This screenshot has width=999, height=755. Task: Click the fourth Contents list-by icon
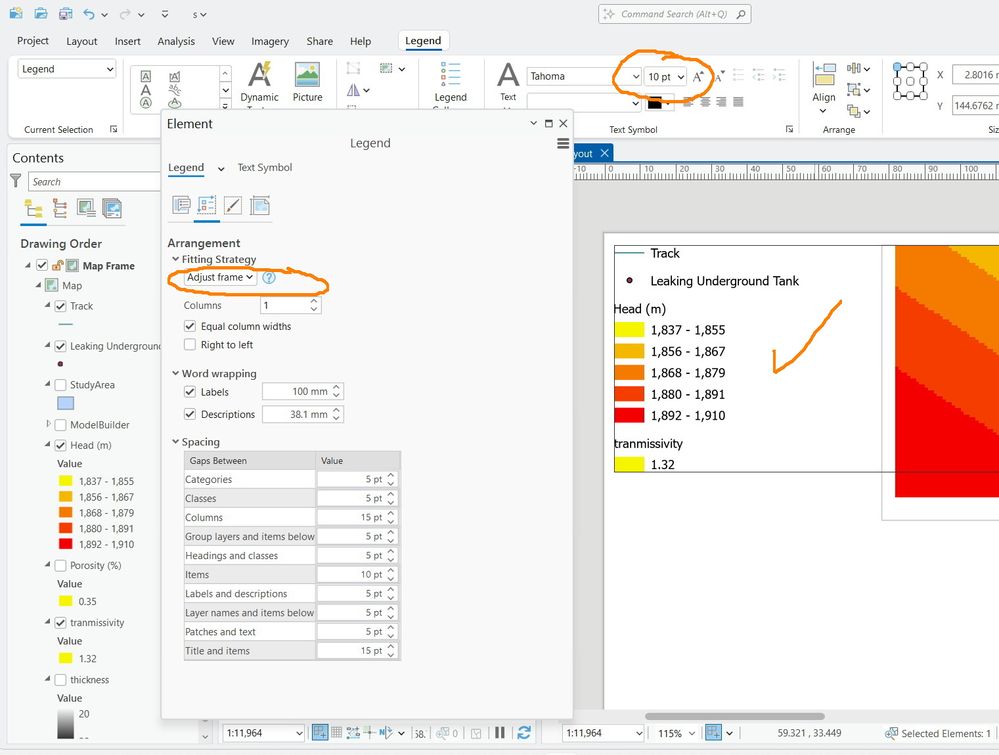(x=111, y=208)
